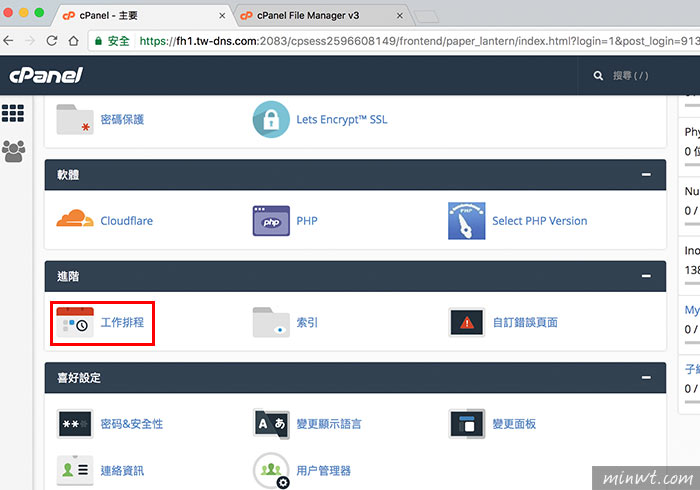The height and width of the screenshot is (490, 700).
Task: Go forward in the browser
Action: point(30,41)
